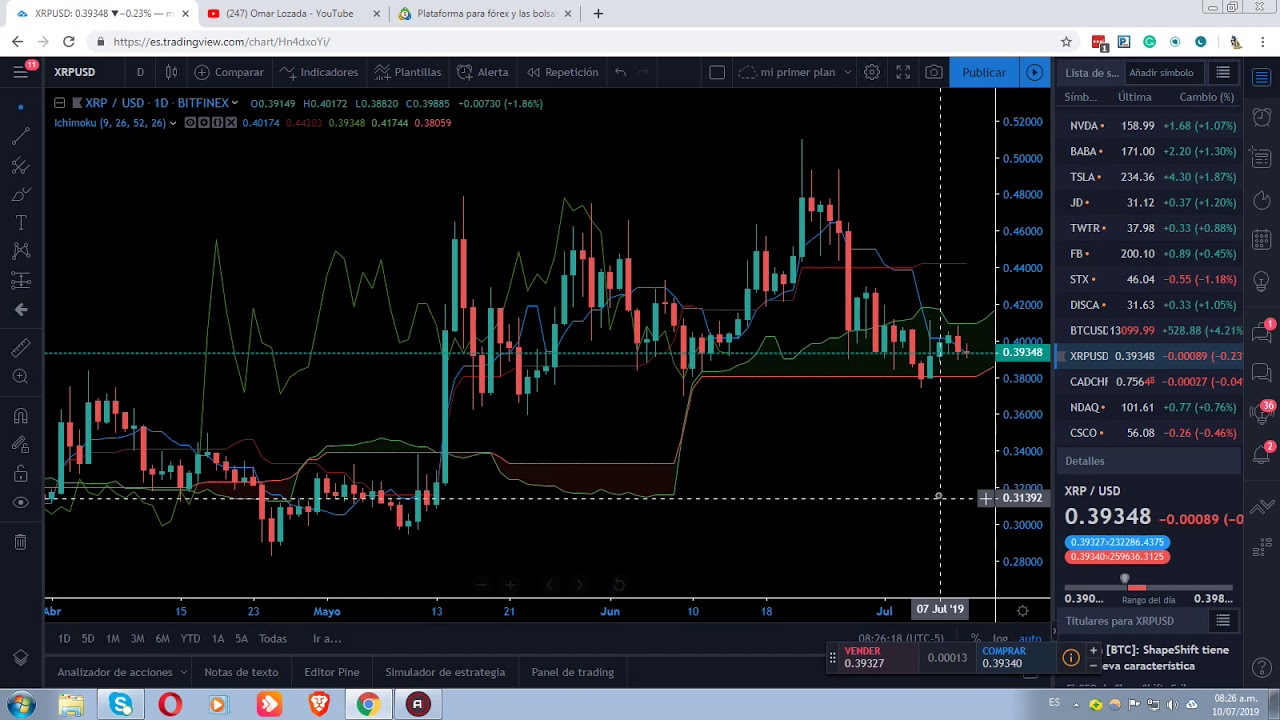Viewport: 1280px width, 720px height.
Task: Open the watchlist sidebar panel icon
Action: 1262,76
